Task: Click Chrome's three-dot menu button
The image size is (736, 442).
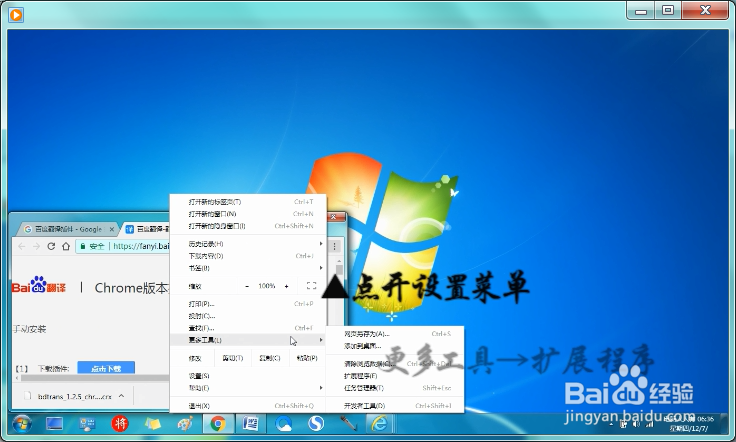Action: pos(335,246)
